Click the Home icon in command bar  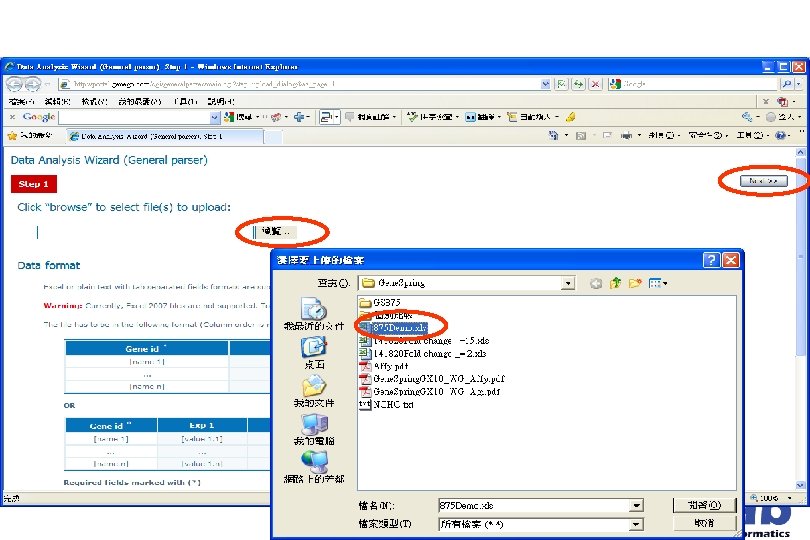click(553, 135)
